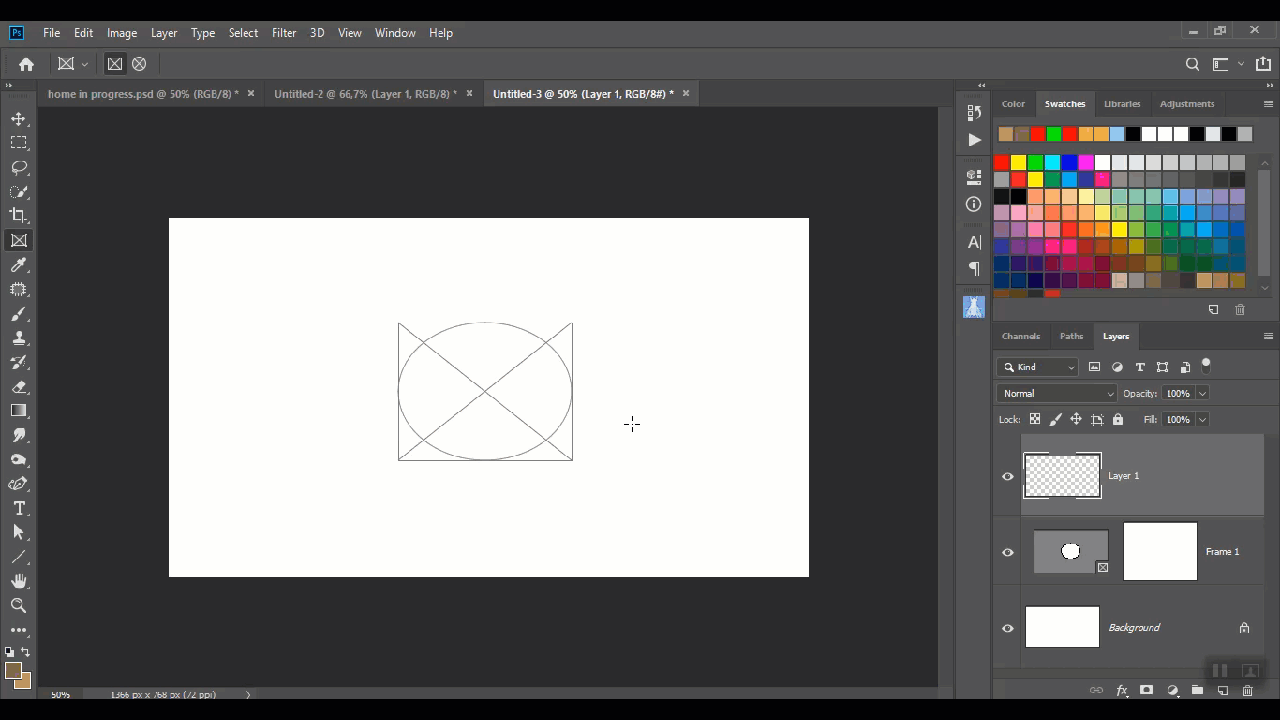1280x720 pixels.
Task: Select the Crop tool
Action: coord(19,215)
